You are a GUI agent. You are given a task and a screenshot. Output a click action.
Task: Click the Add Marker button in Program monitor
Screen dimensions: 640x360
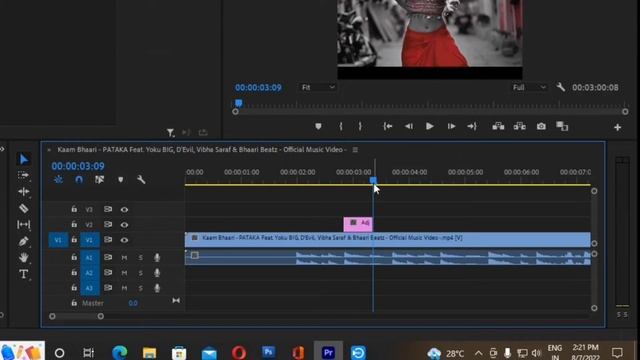point(318,127)
